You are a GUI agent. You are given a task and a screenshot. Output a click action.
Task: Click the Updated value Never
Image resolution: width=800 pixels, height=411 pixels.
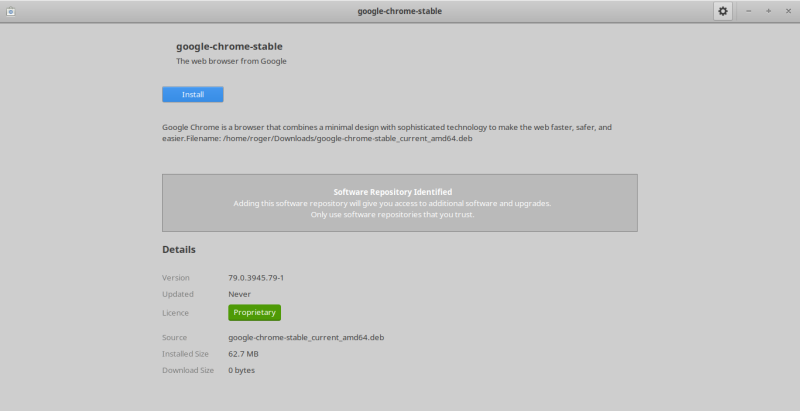click(x=239, y=294)
